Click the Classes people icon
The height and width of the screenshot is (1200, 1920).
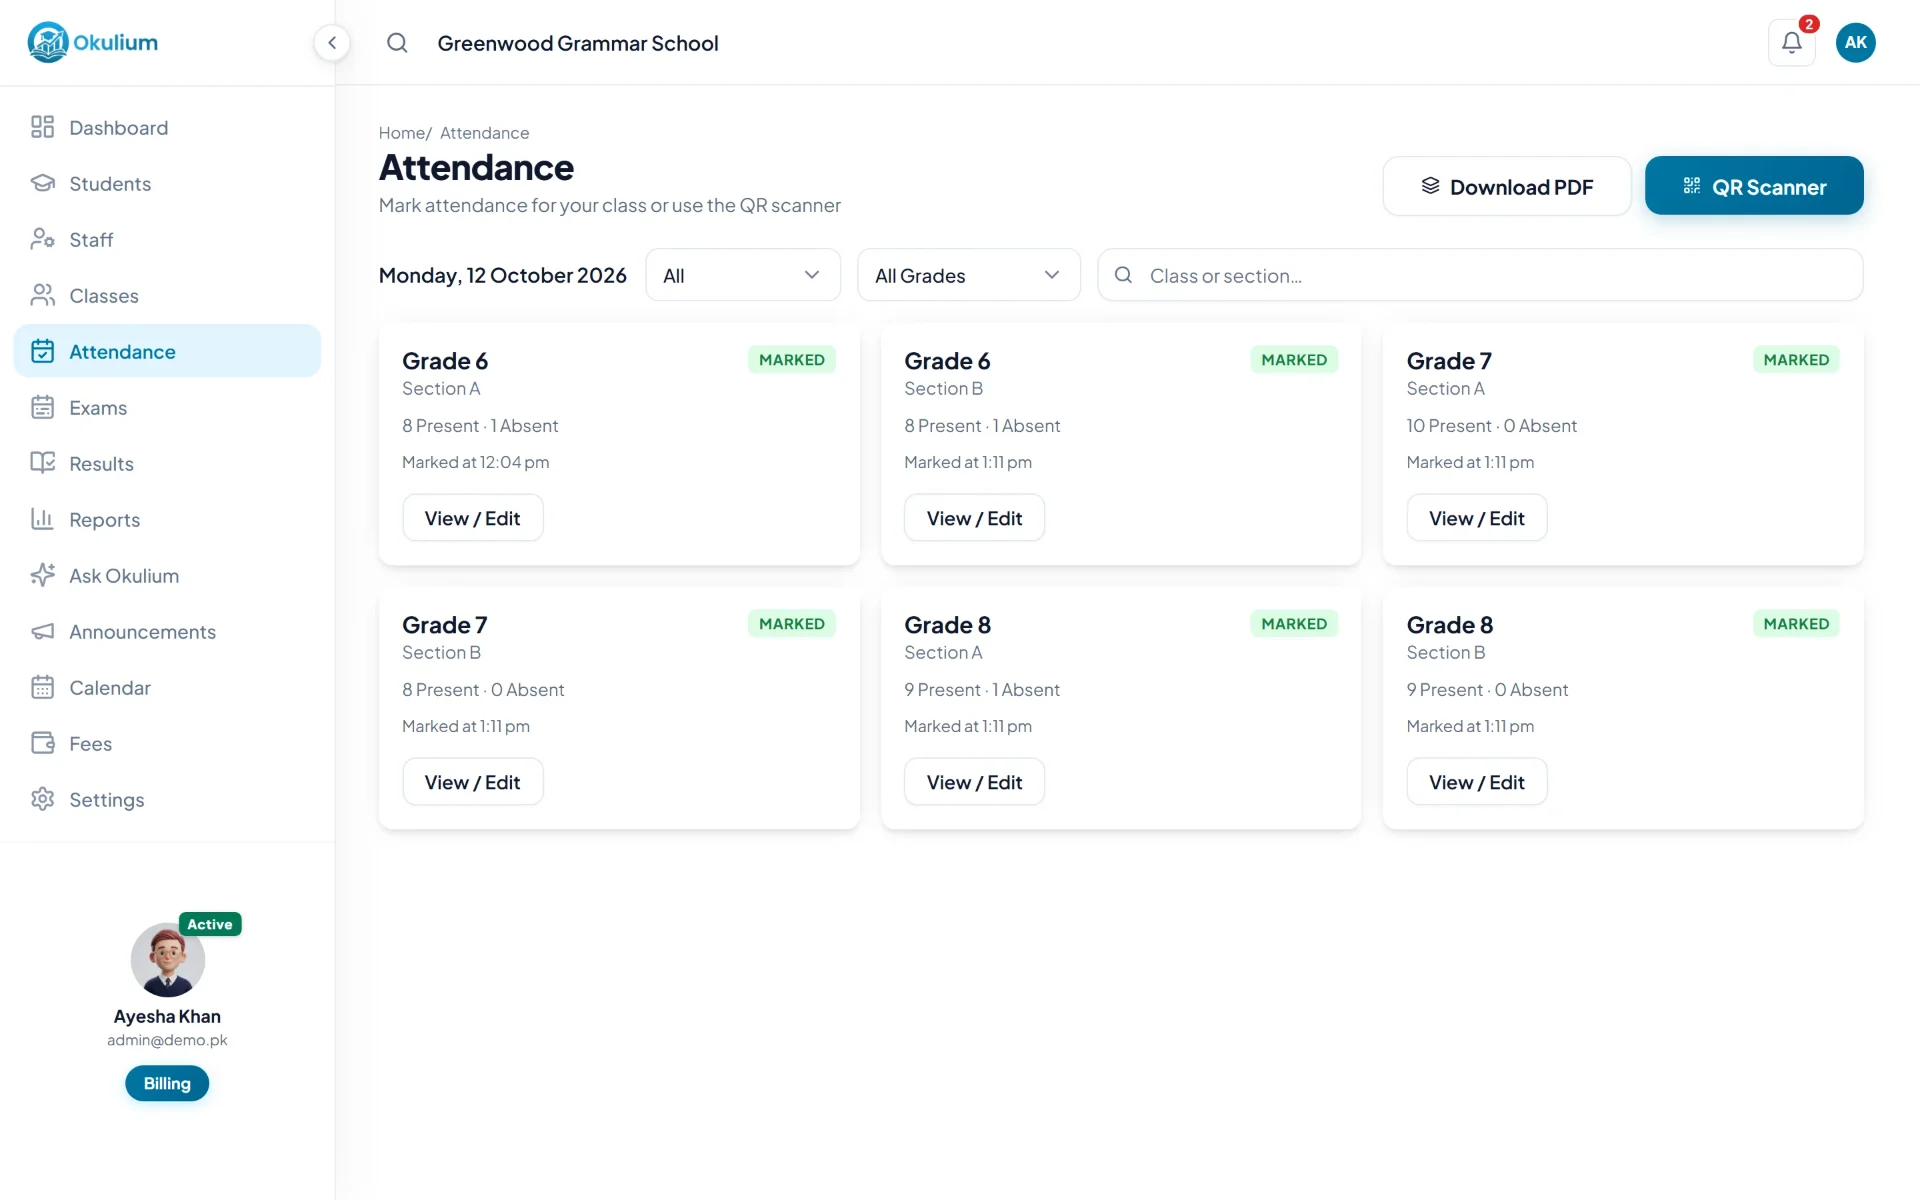[x=42, y=295]
